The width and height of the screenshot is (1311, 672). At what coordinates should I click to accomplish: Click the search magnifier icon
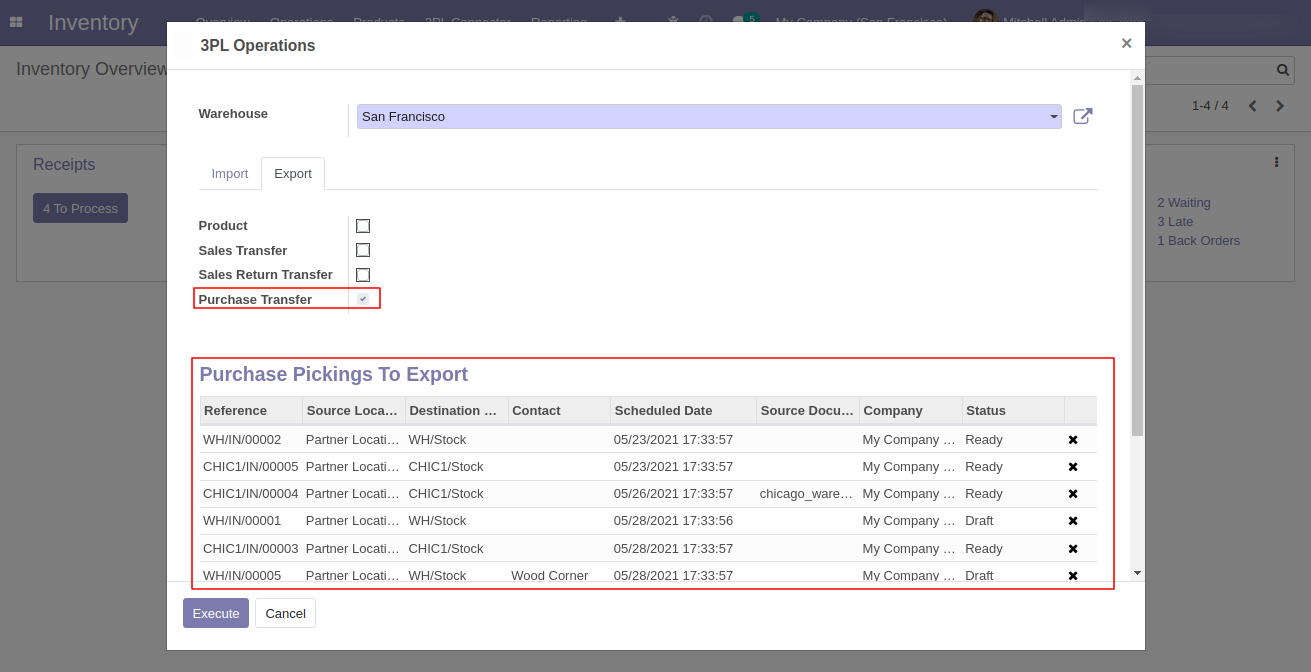pos(1283,70)
